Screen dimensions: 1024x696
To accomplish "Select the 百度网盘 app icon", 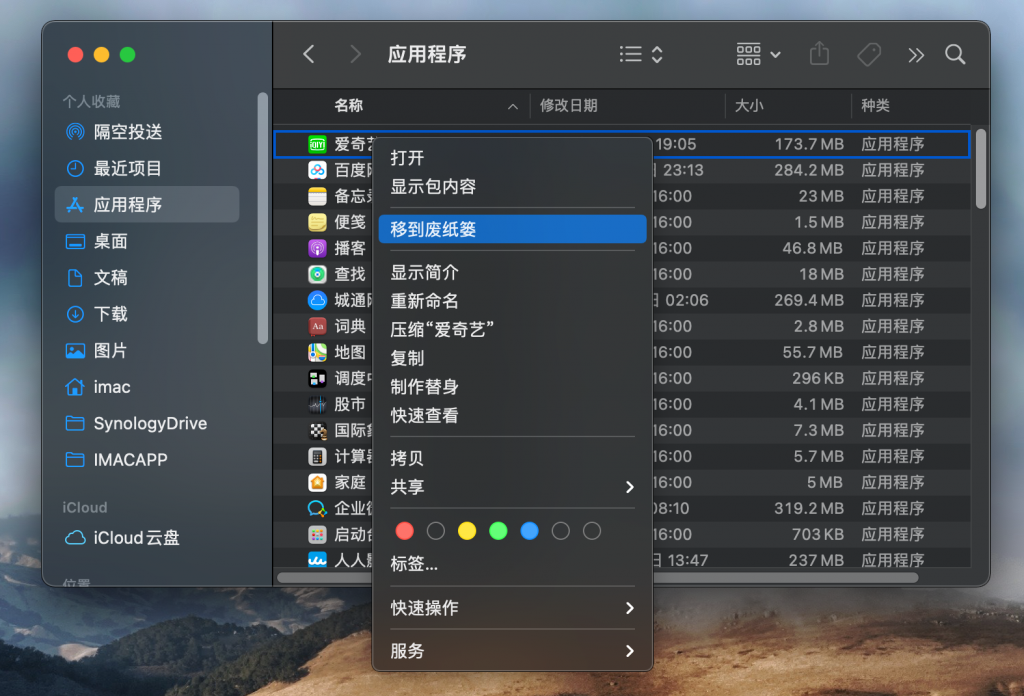I will pyautogui.click(x=317, y=170).
